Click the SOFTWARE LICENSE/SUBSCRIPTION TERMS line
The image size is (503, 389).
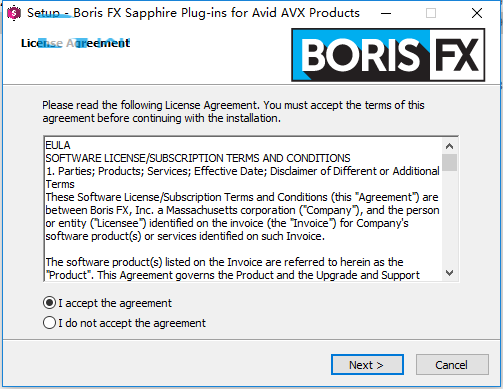198,158
